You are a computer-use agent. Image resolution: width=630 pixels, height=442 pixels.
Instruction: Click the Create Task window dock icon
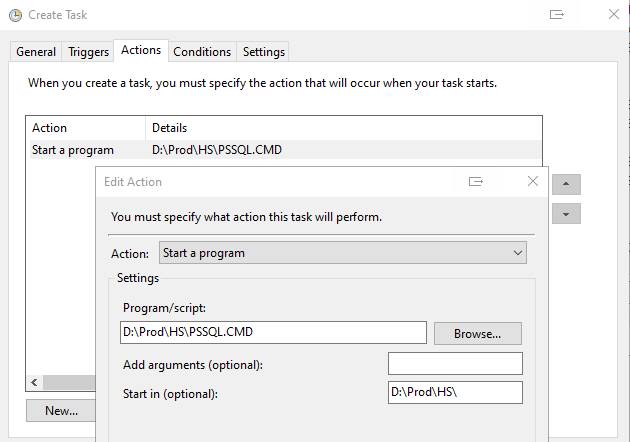click(x=556, y=15)
